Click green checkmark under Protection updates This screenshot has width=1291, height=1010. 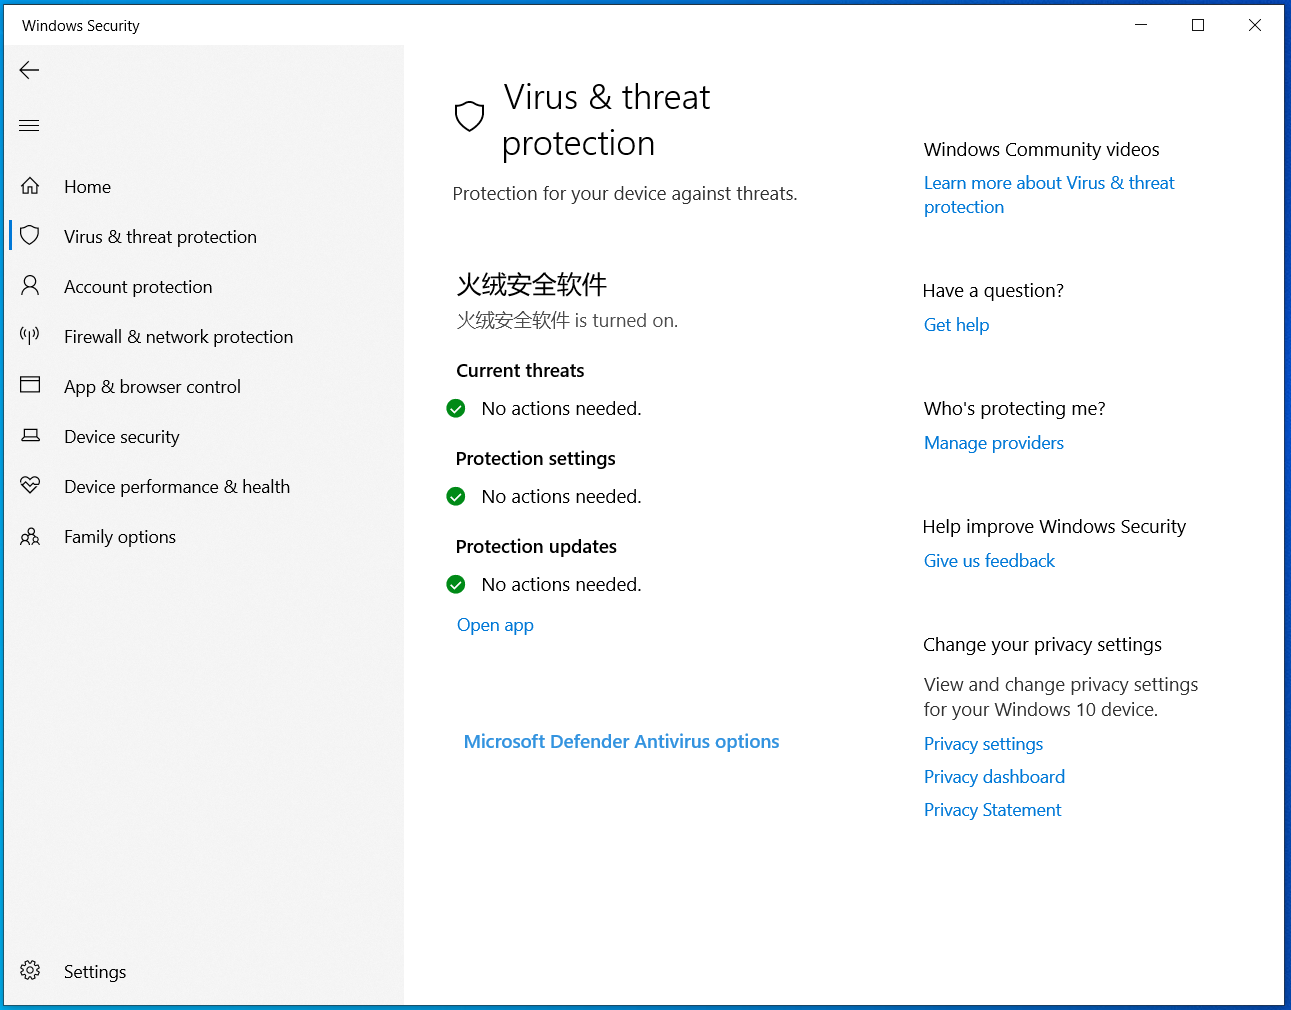456,584
